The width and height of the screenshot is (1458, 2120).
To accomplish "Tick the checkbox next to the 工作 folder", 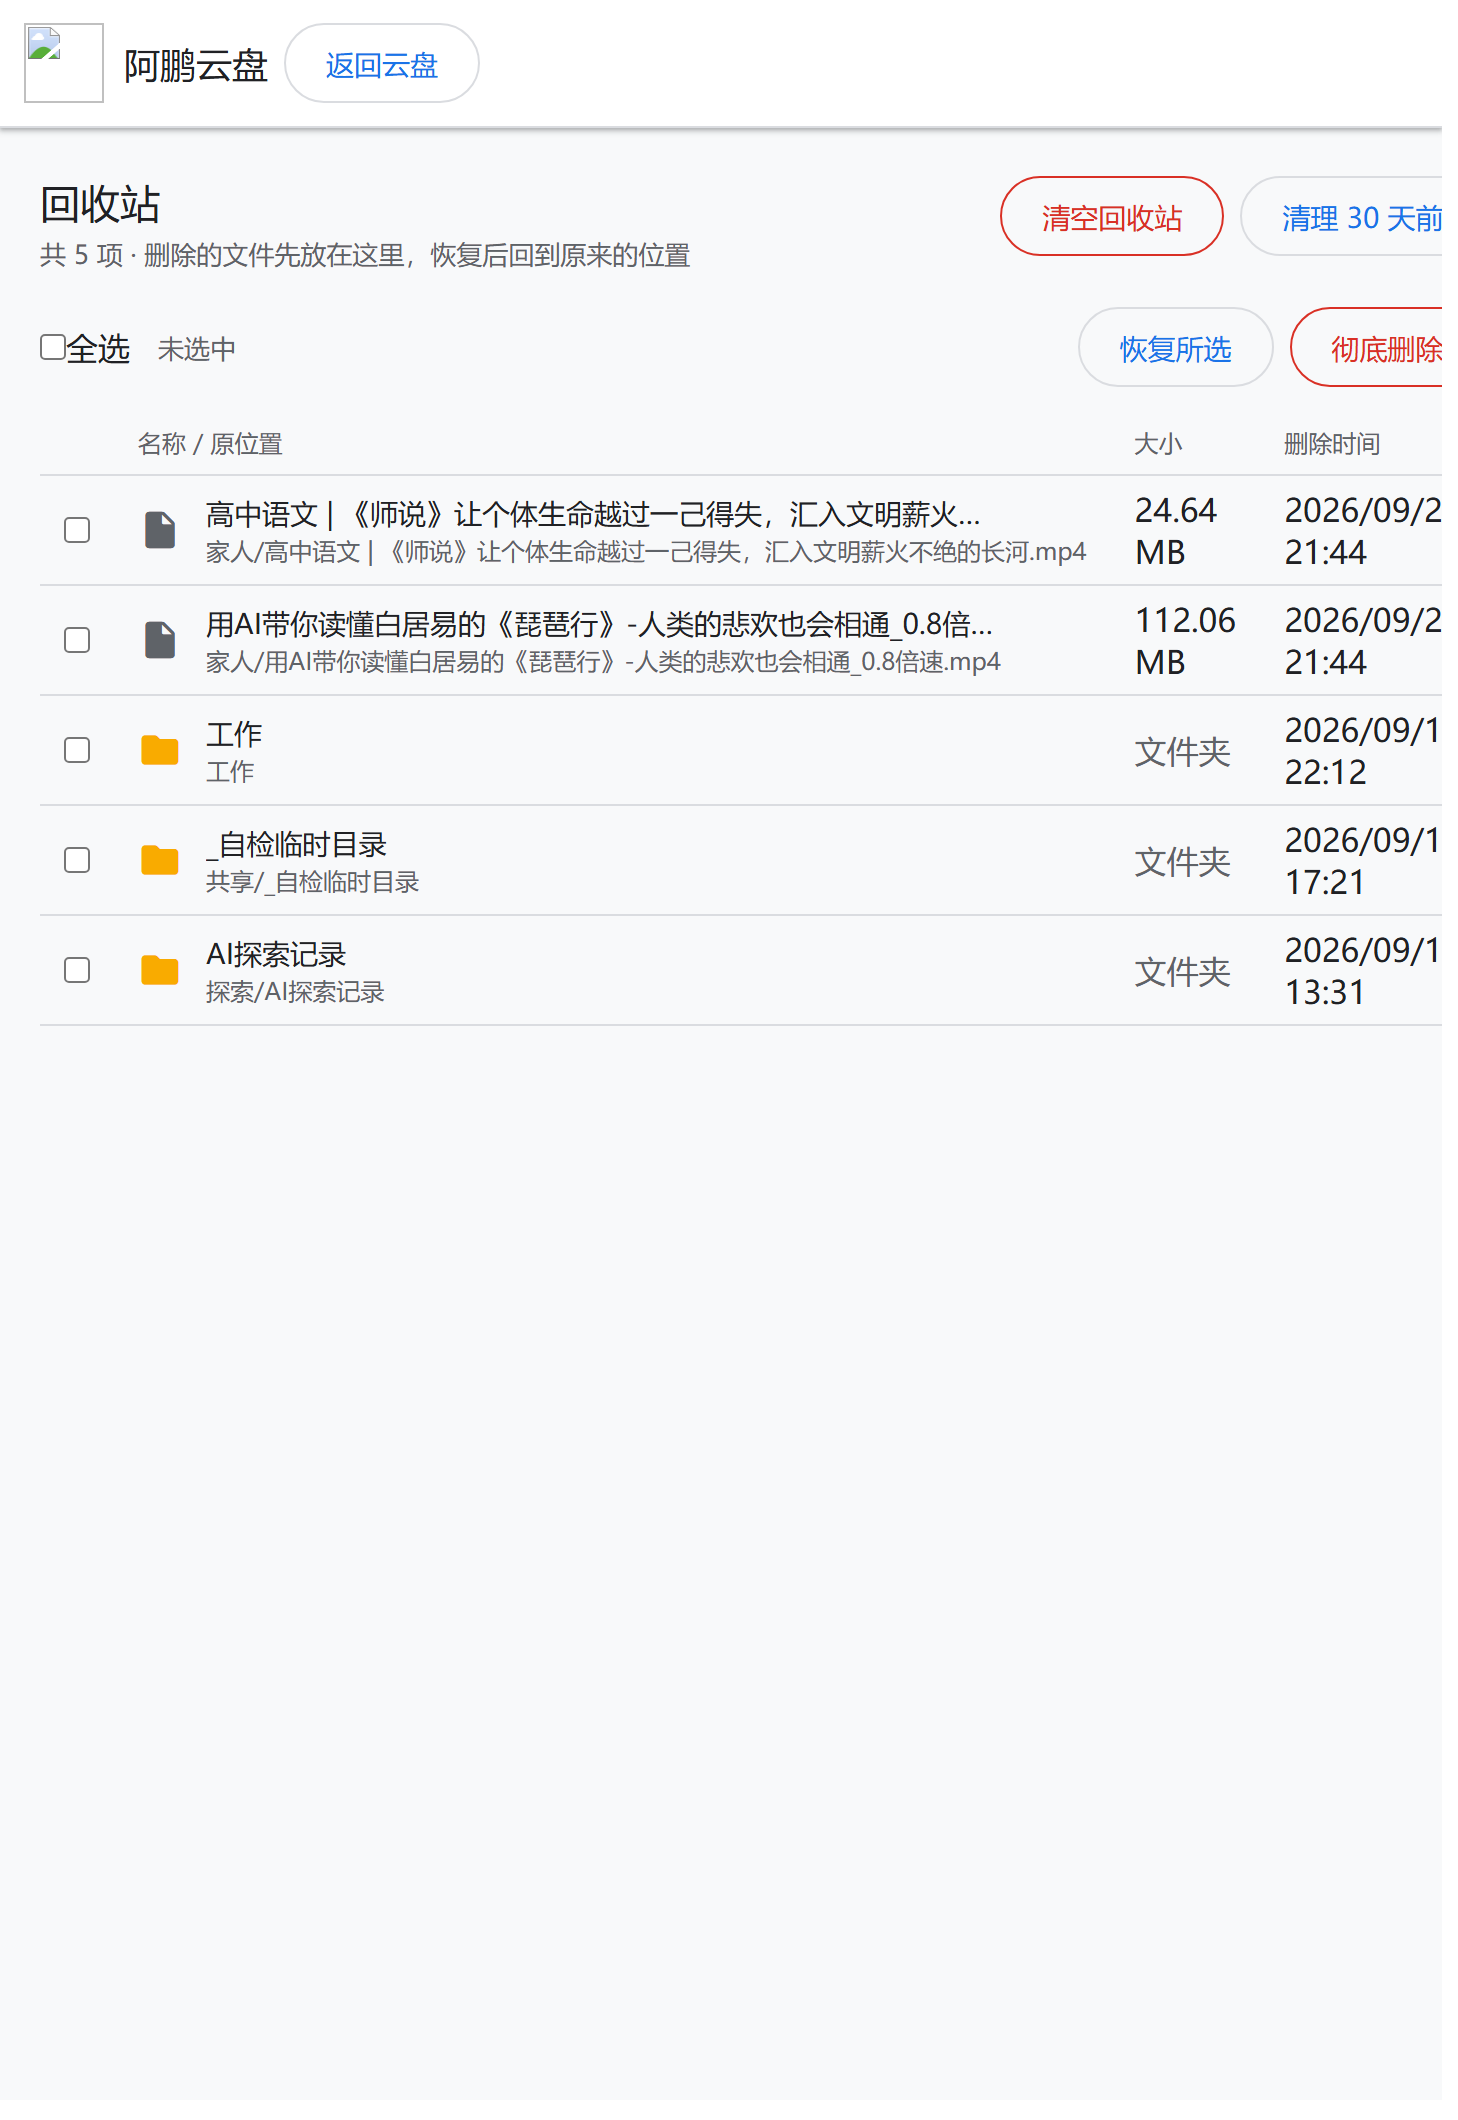I will tap(77, 750).
